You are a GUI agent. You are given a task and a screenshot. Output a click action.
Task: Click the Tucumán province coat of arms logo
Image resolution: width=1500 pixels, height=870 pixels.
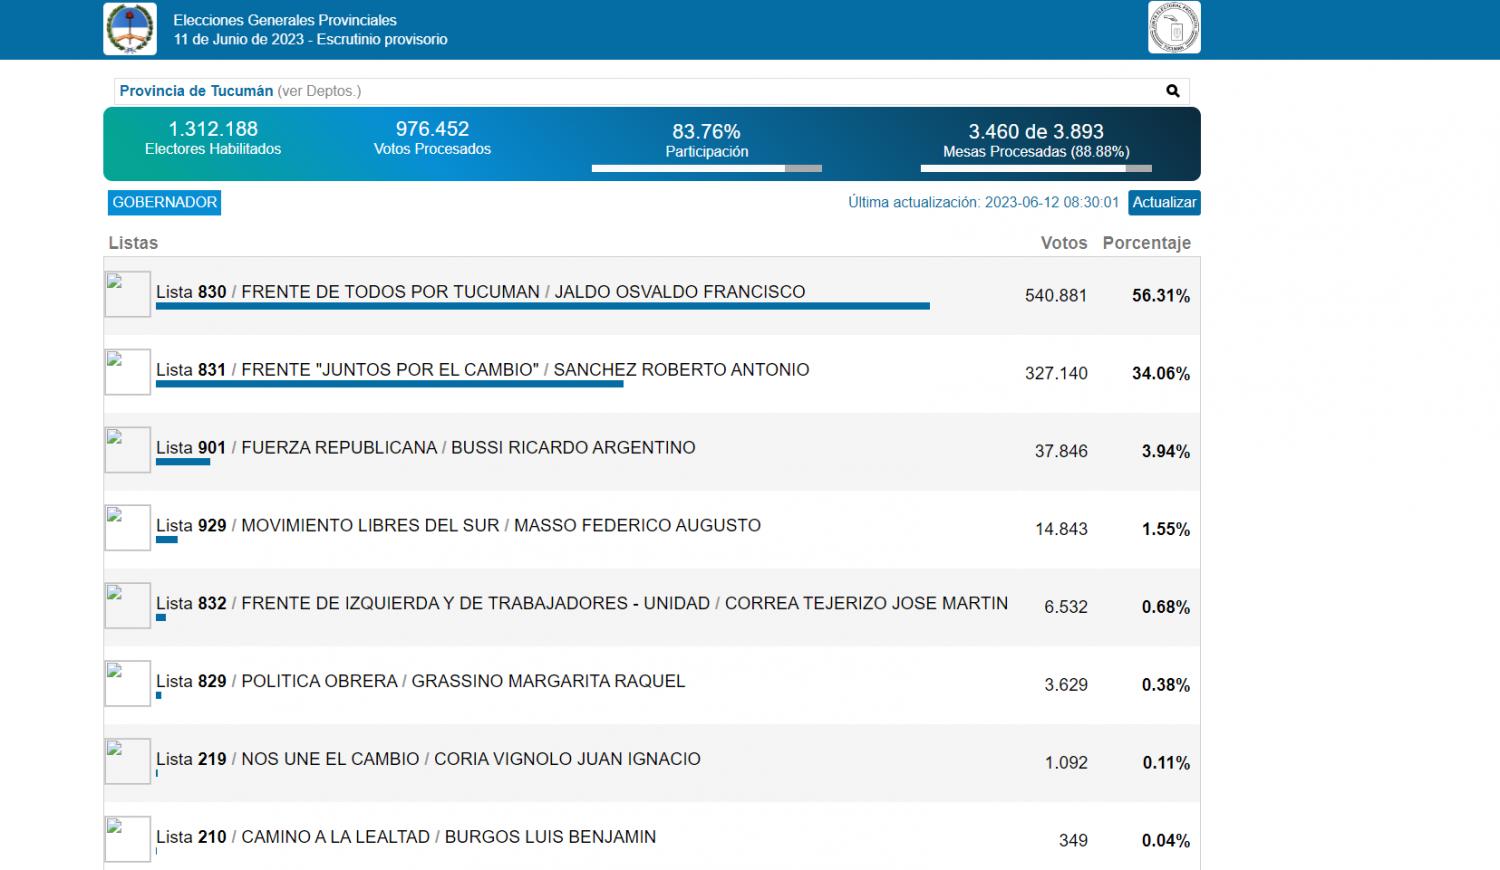130,29
